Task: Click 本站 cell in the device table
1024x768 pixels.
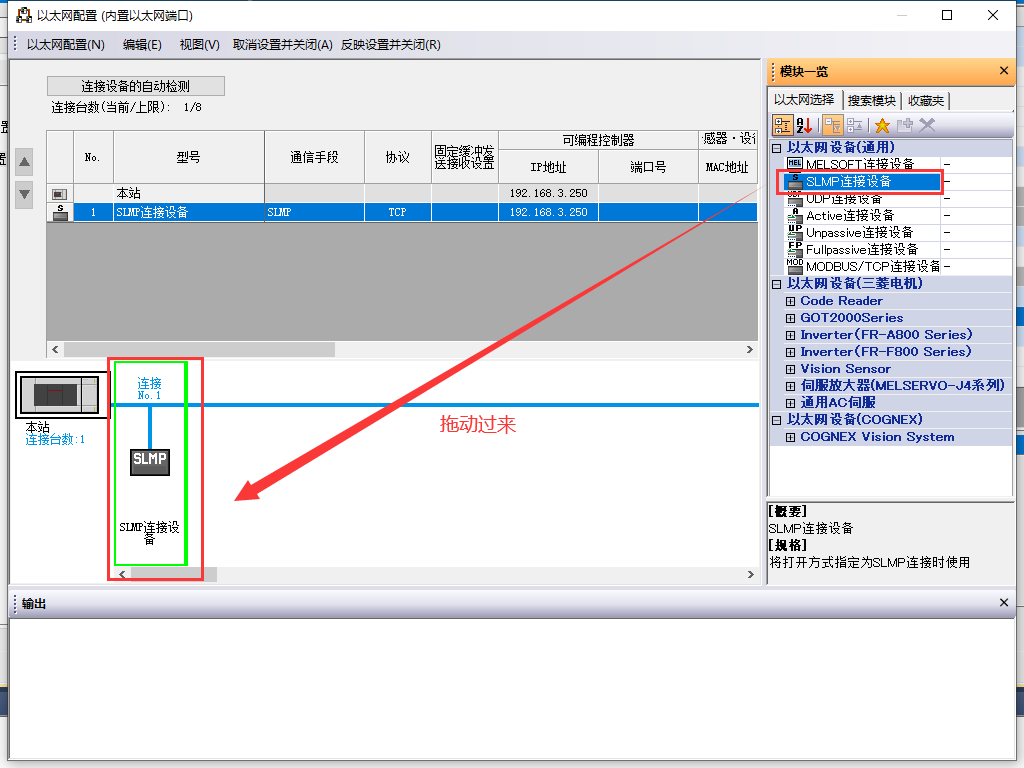Action: (189, 193)
